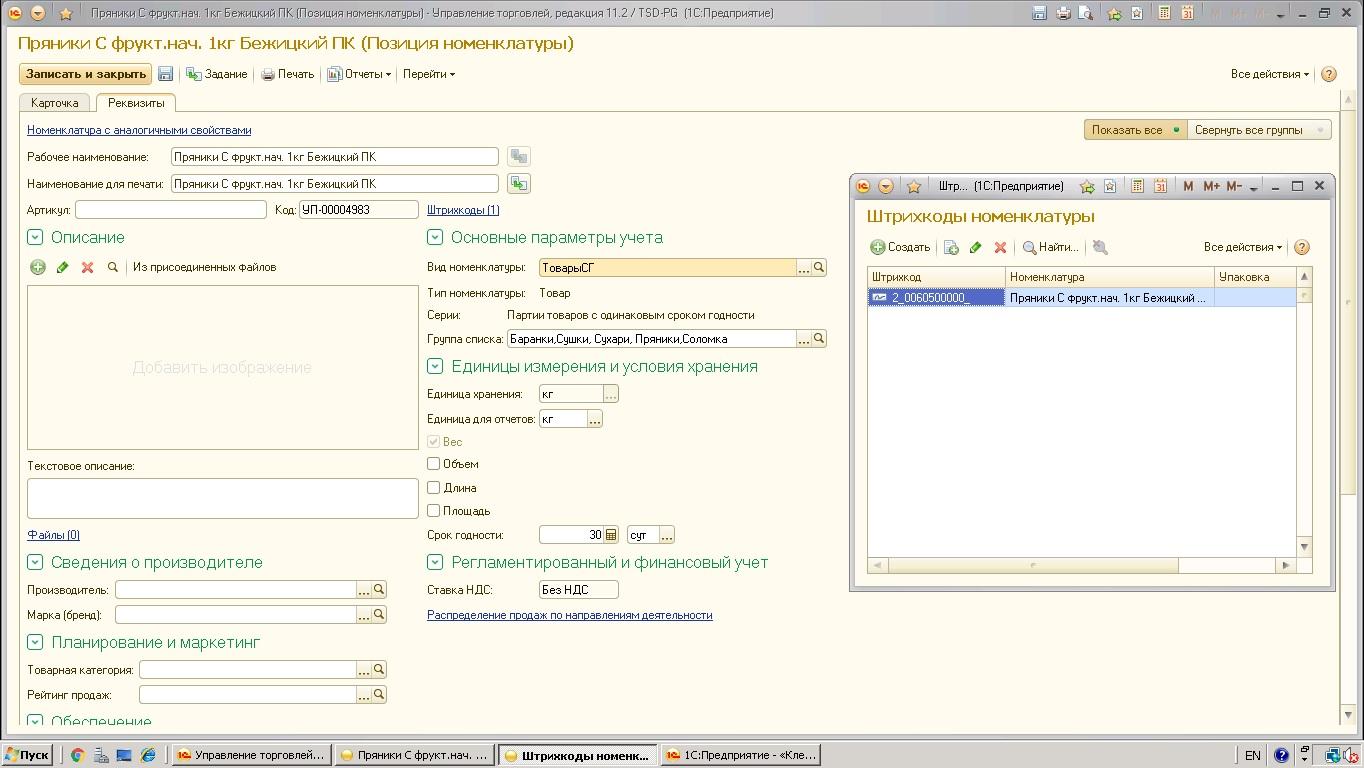Switch to the Реквизиты tab

pos(136,103)
